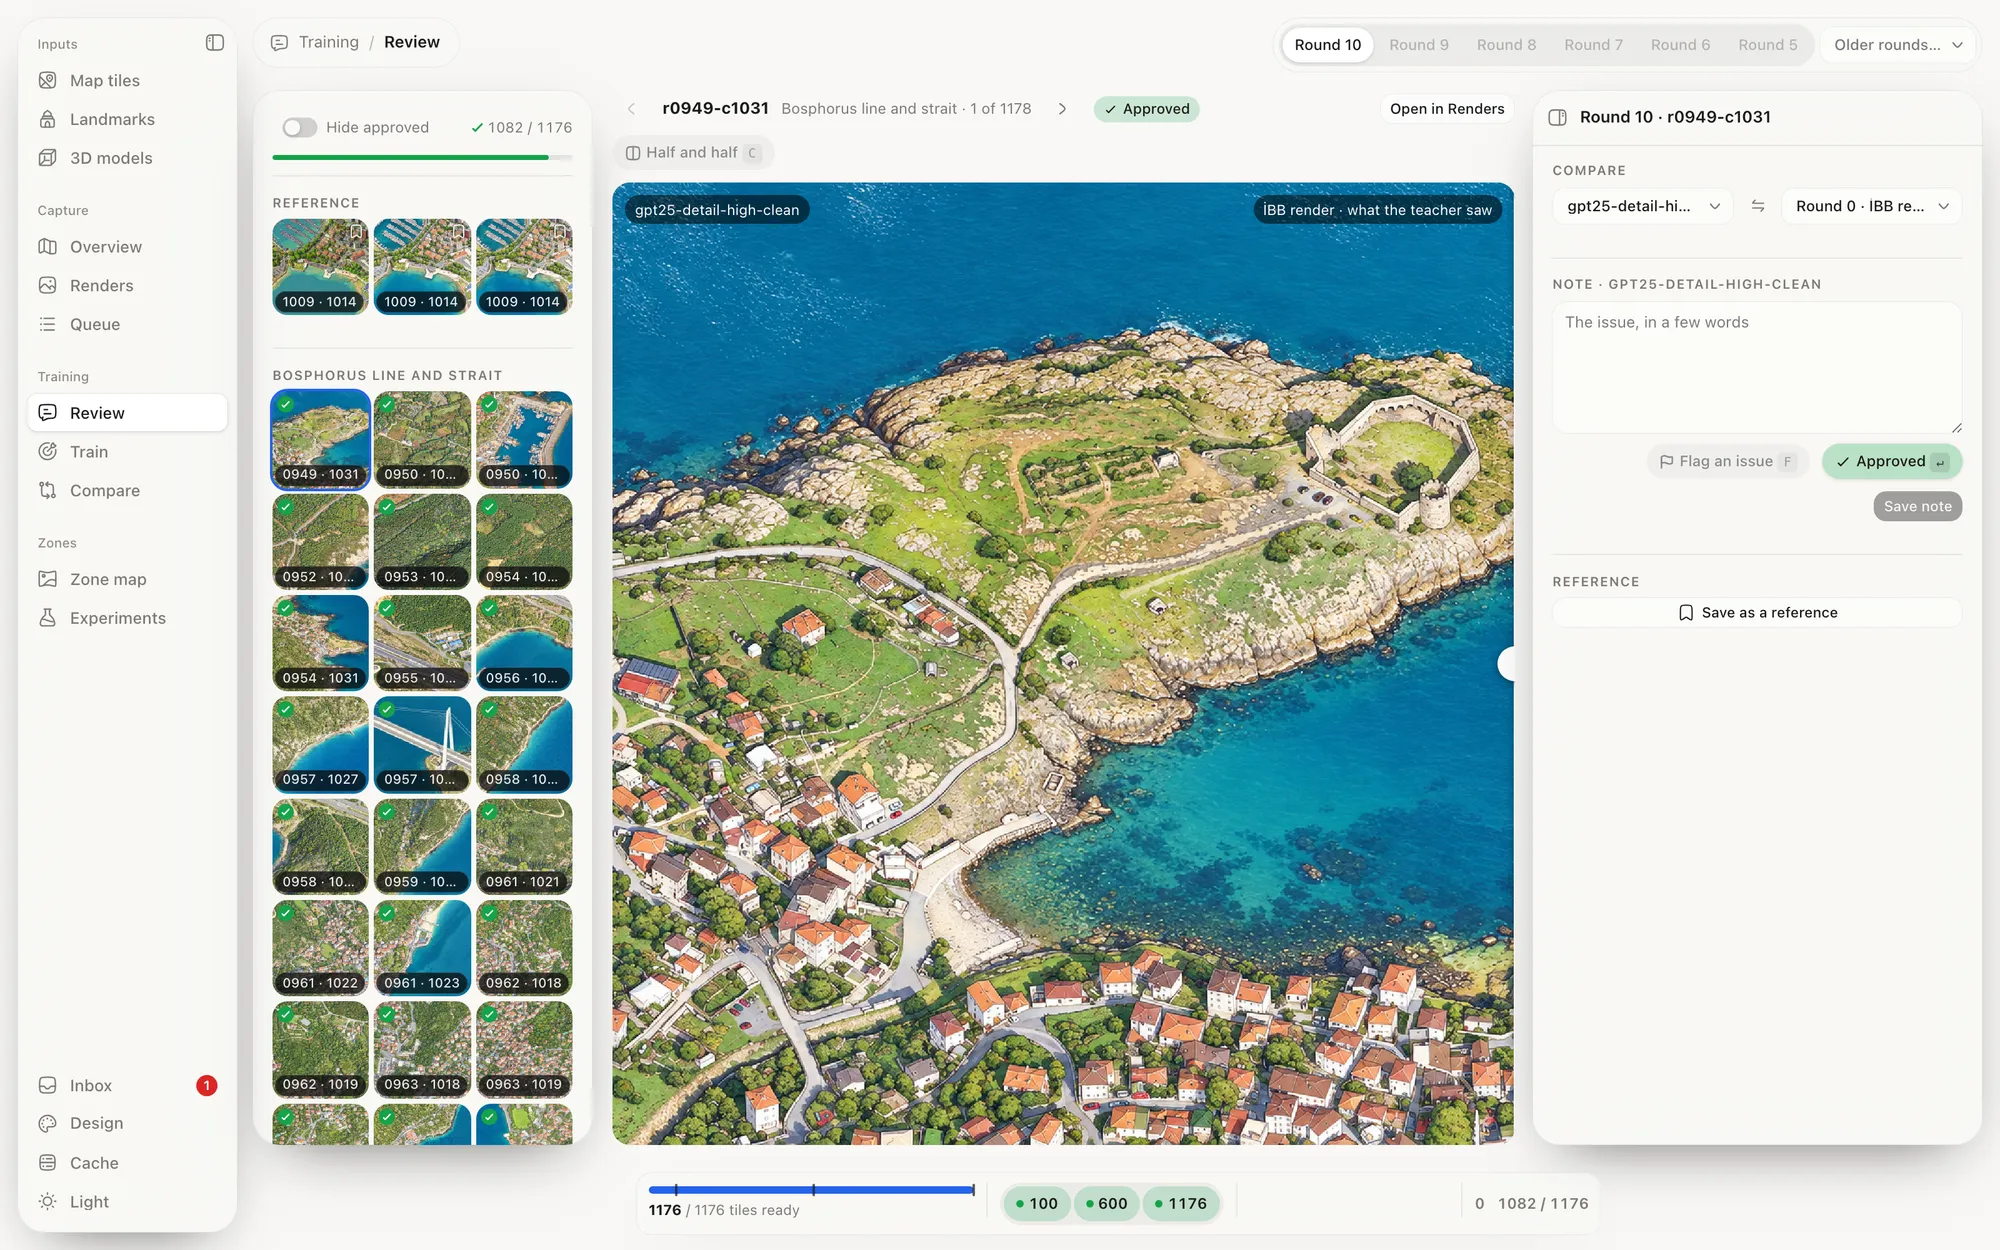Click Training in the breadcrumb
The height and width of the screenshot is (1250, 2000).
point(328,42)
